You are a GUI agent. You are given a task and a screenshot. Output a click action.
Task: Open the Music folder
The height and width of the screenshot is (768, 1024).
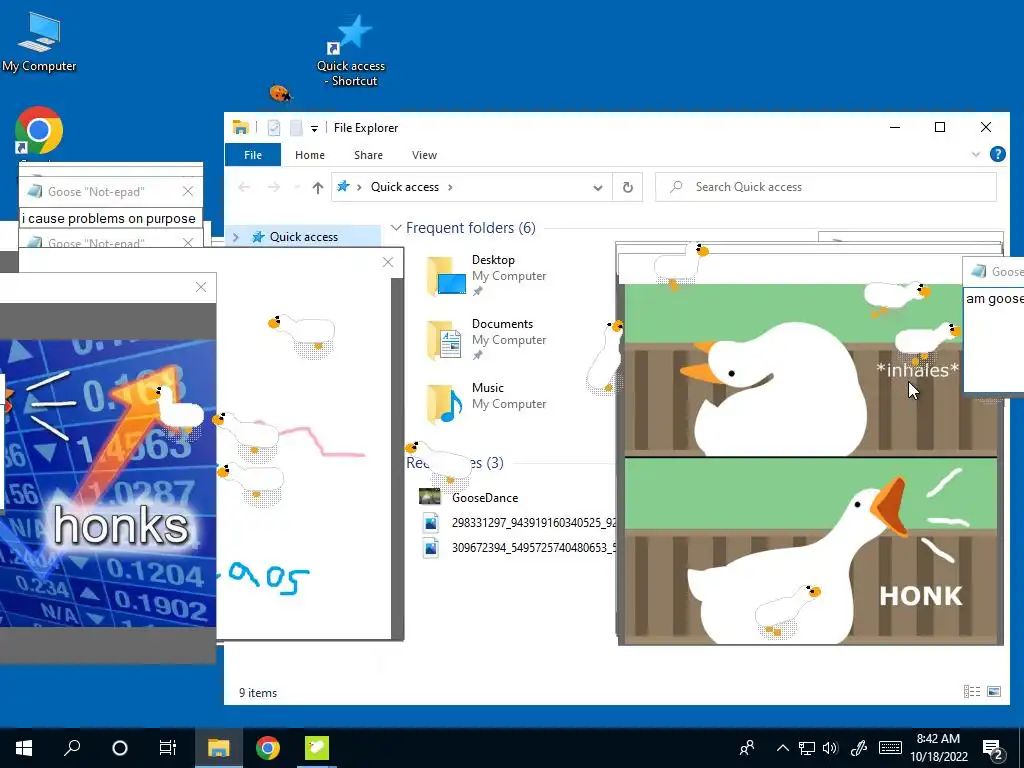487,403
